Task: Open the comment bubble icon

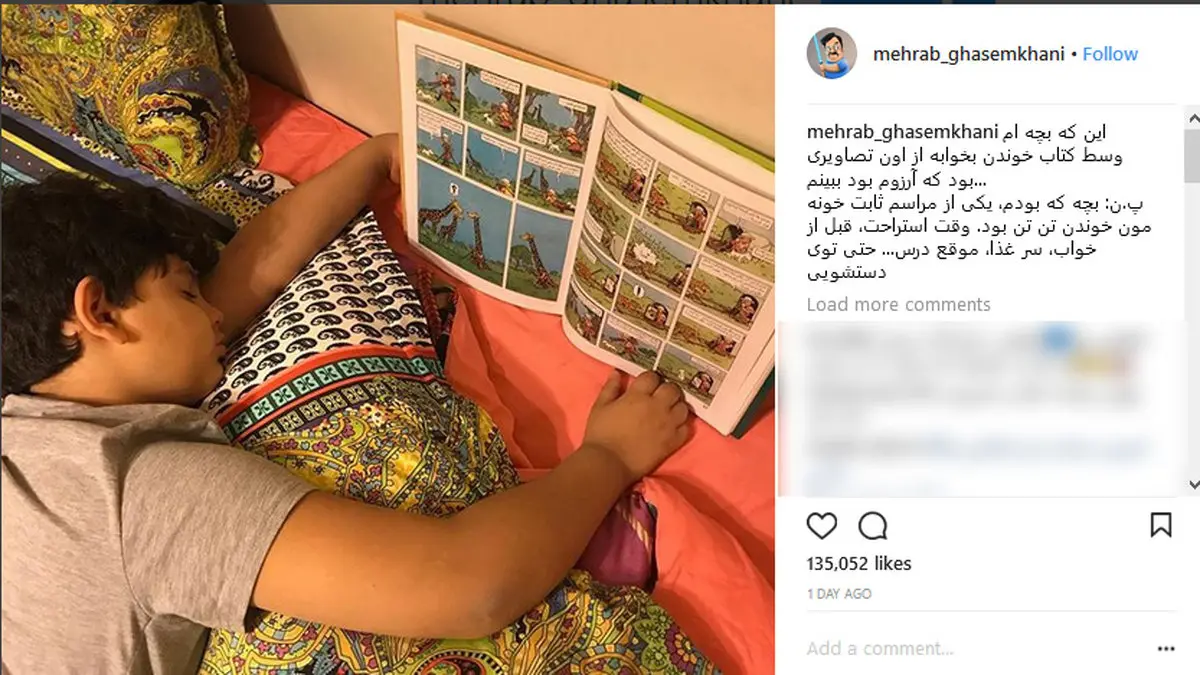Action: [x=873, y=525]
